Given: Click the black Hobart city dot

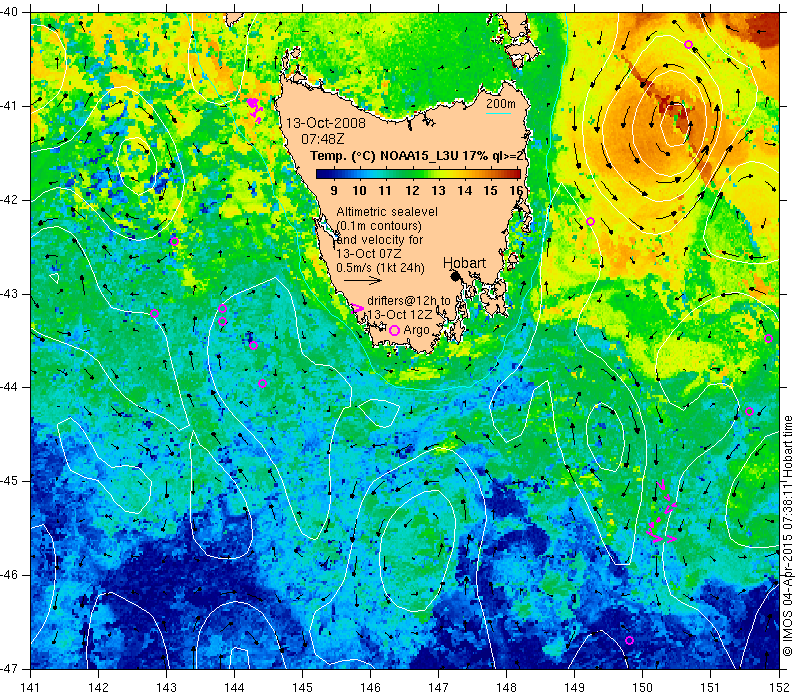Looking at the screenshot, I should coord(455,276).
